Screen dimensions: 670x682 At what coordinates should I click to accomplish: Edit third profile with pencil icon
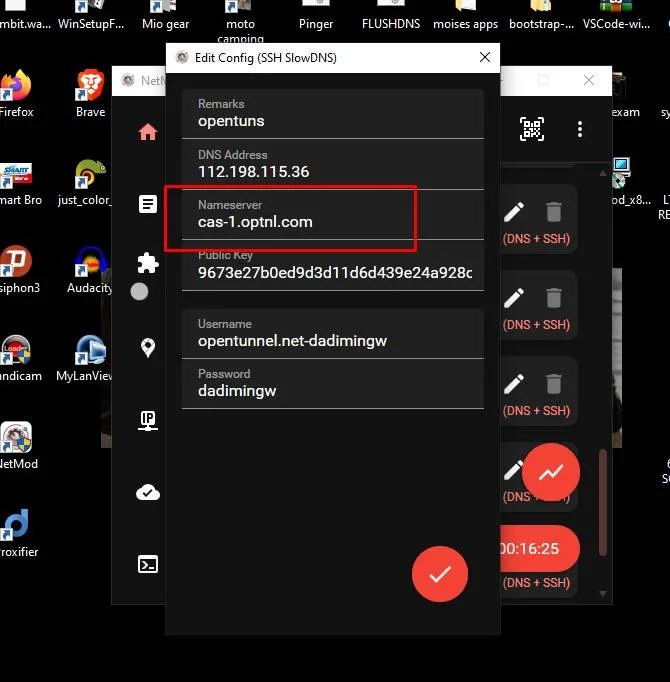point(514,384)
